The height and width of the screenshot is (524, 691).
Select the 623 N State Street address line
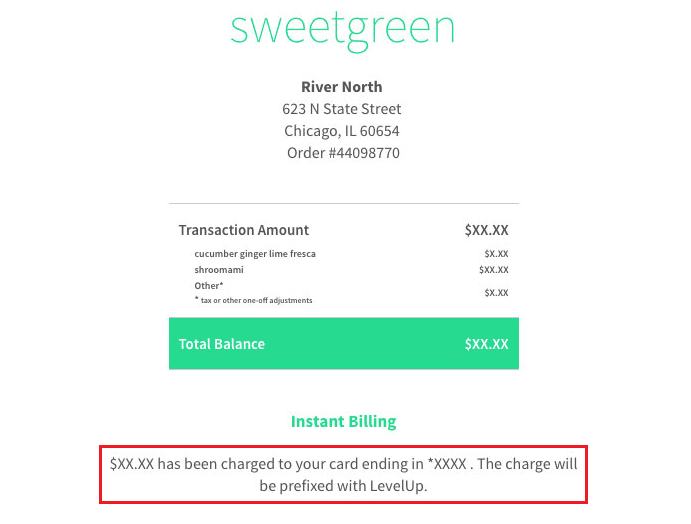(342, 109)
